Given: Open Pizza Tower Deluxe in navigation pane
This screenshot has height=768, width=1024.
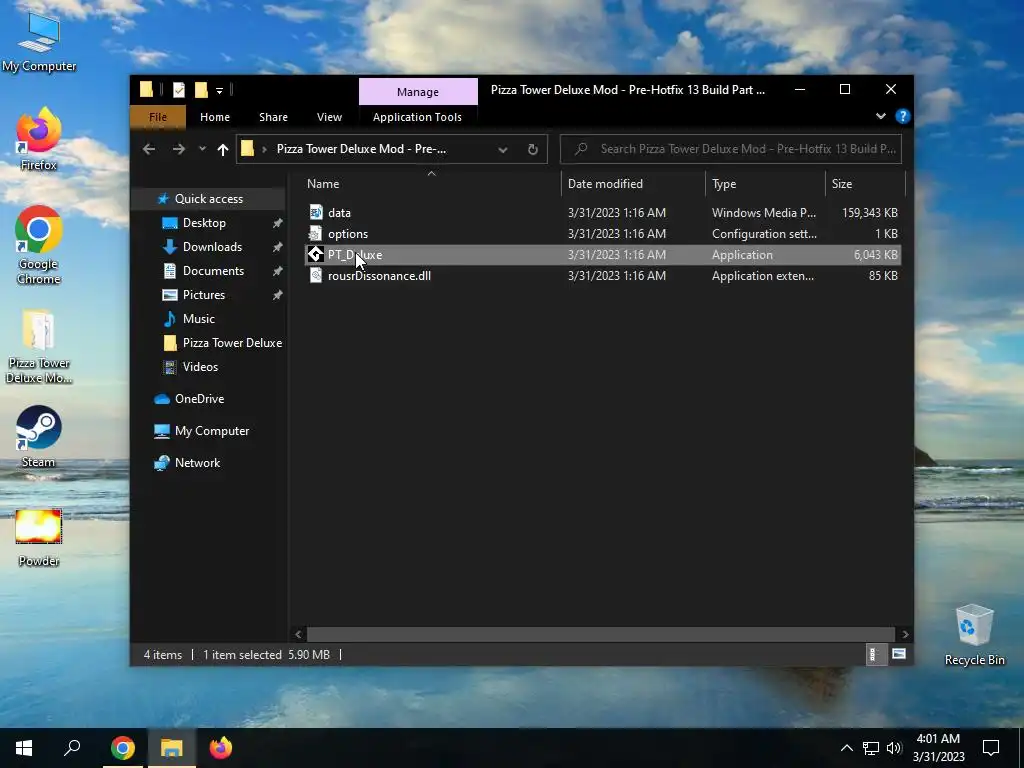Looking at the screenshot, I should tap(232, 343).
